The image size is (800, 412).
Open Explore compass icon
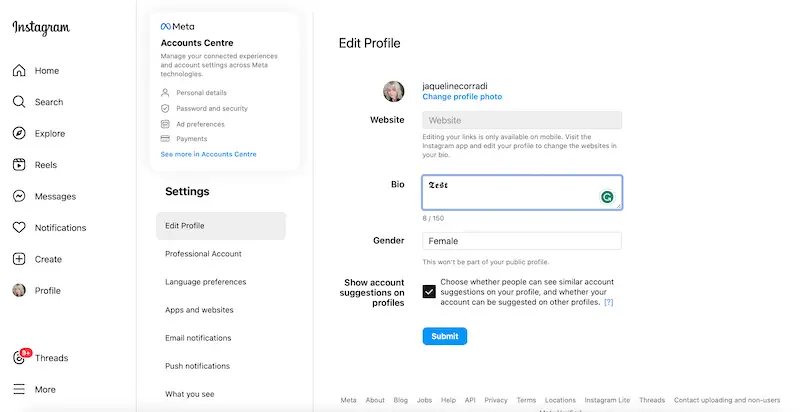pyautogui.click(x=19, y=133)
